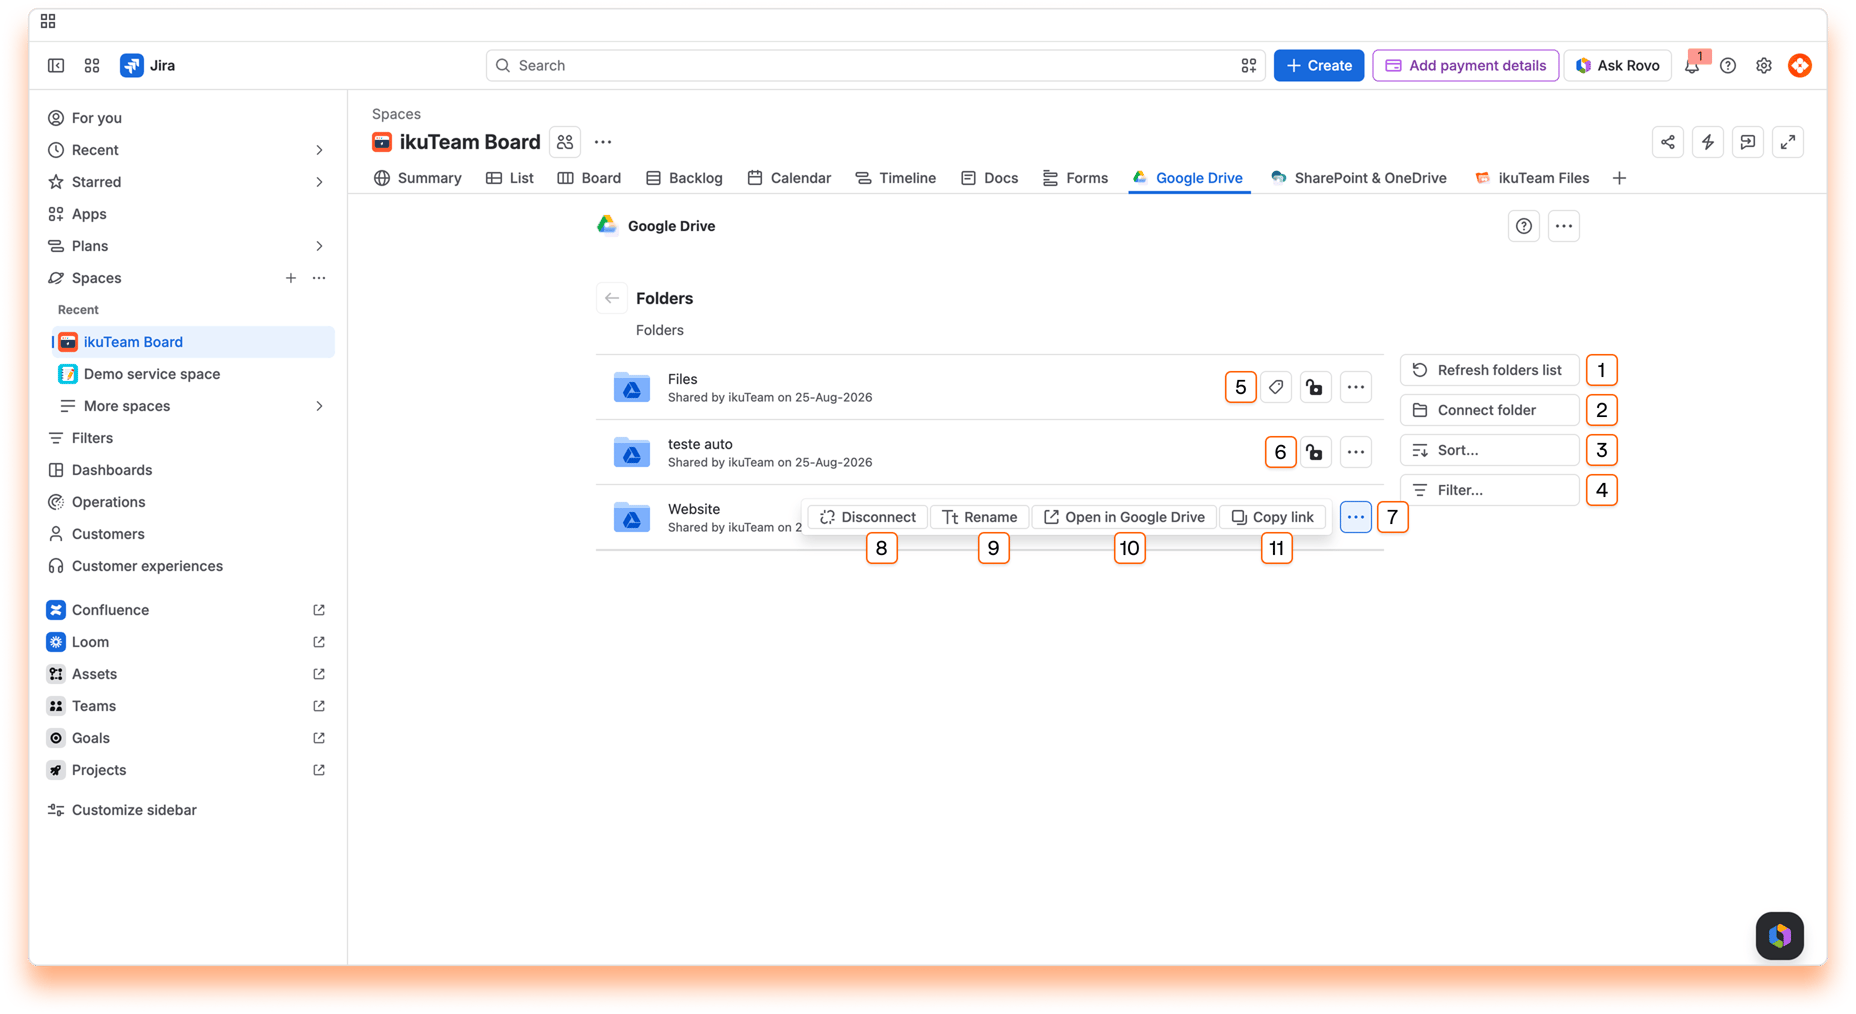1856x1014 pixels.
Task: Open notifications bell icon
Action: point(1692,65)
